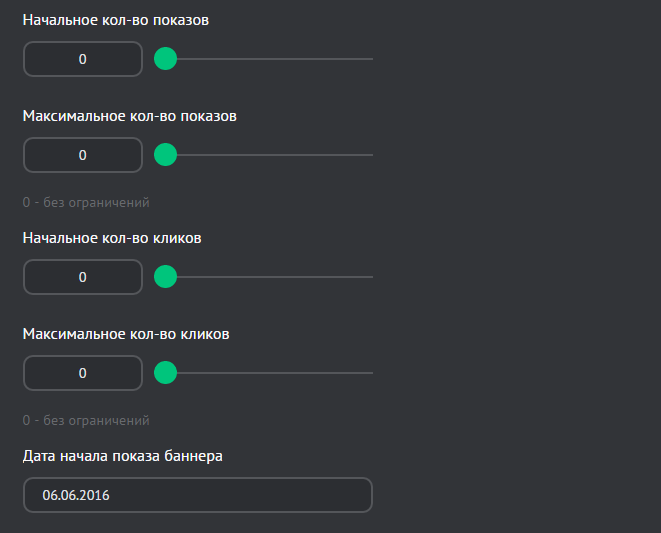The width and height of the screenshot is (661, 533).
Task: Click the Максимальное кол-во показов slider knob
Action: 166,155
